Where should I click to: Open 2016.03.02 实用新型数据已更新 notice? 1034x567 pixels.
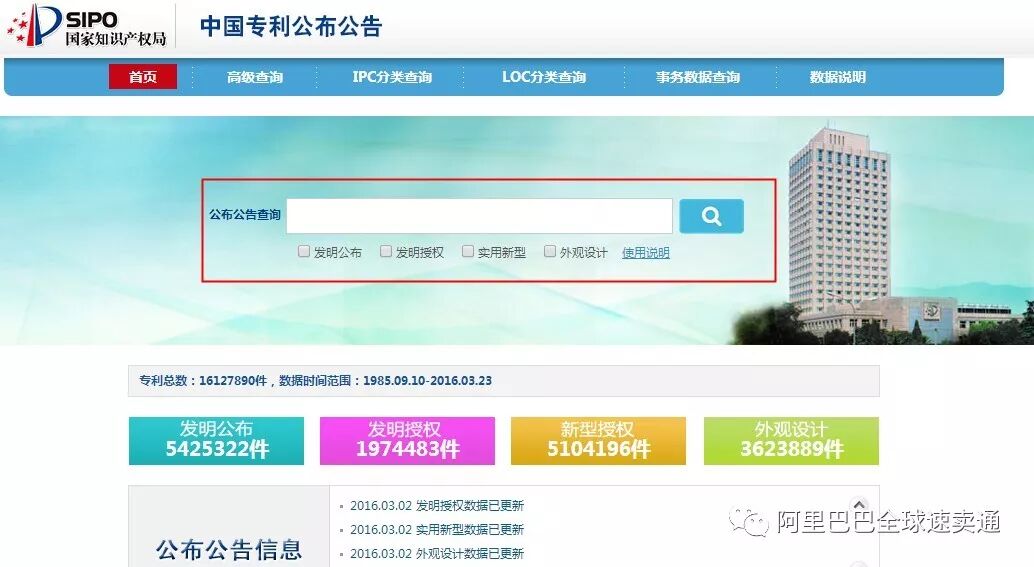tap(437, 529)
